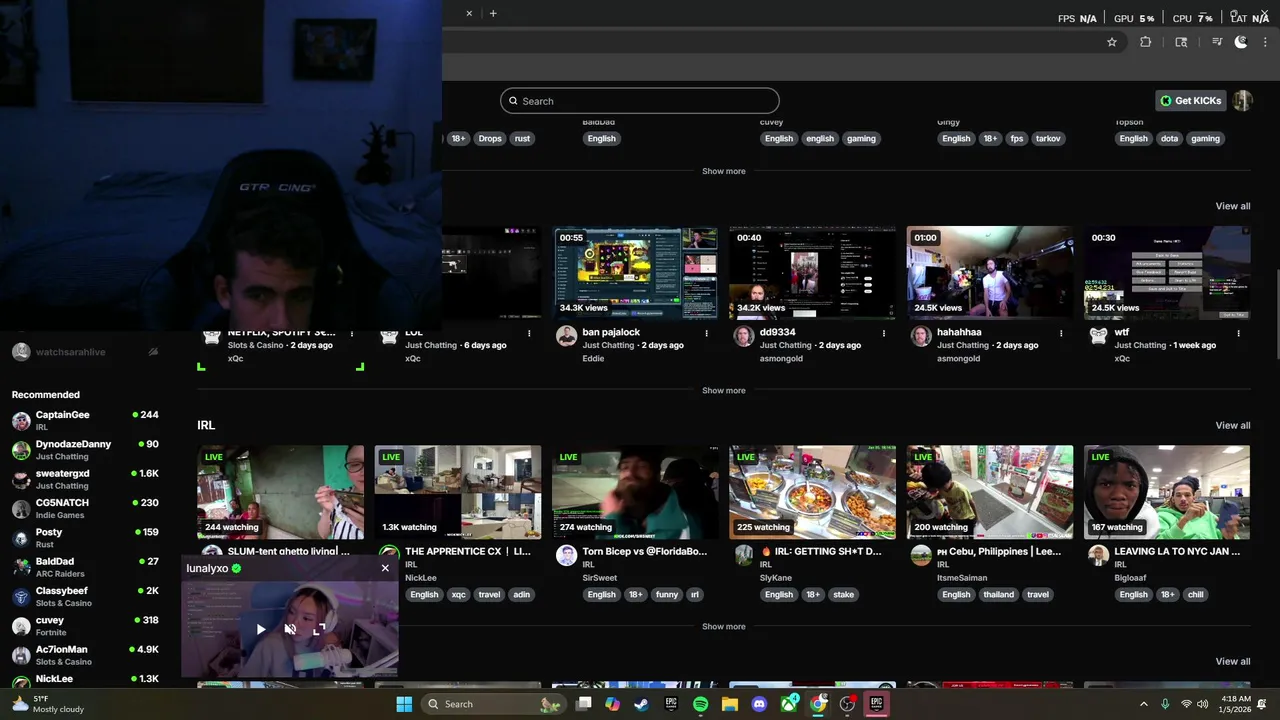
Task: Bookmark this page with the star icon
Action: pyautogui.click(x=1111, y=42)
